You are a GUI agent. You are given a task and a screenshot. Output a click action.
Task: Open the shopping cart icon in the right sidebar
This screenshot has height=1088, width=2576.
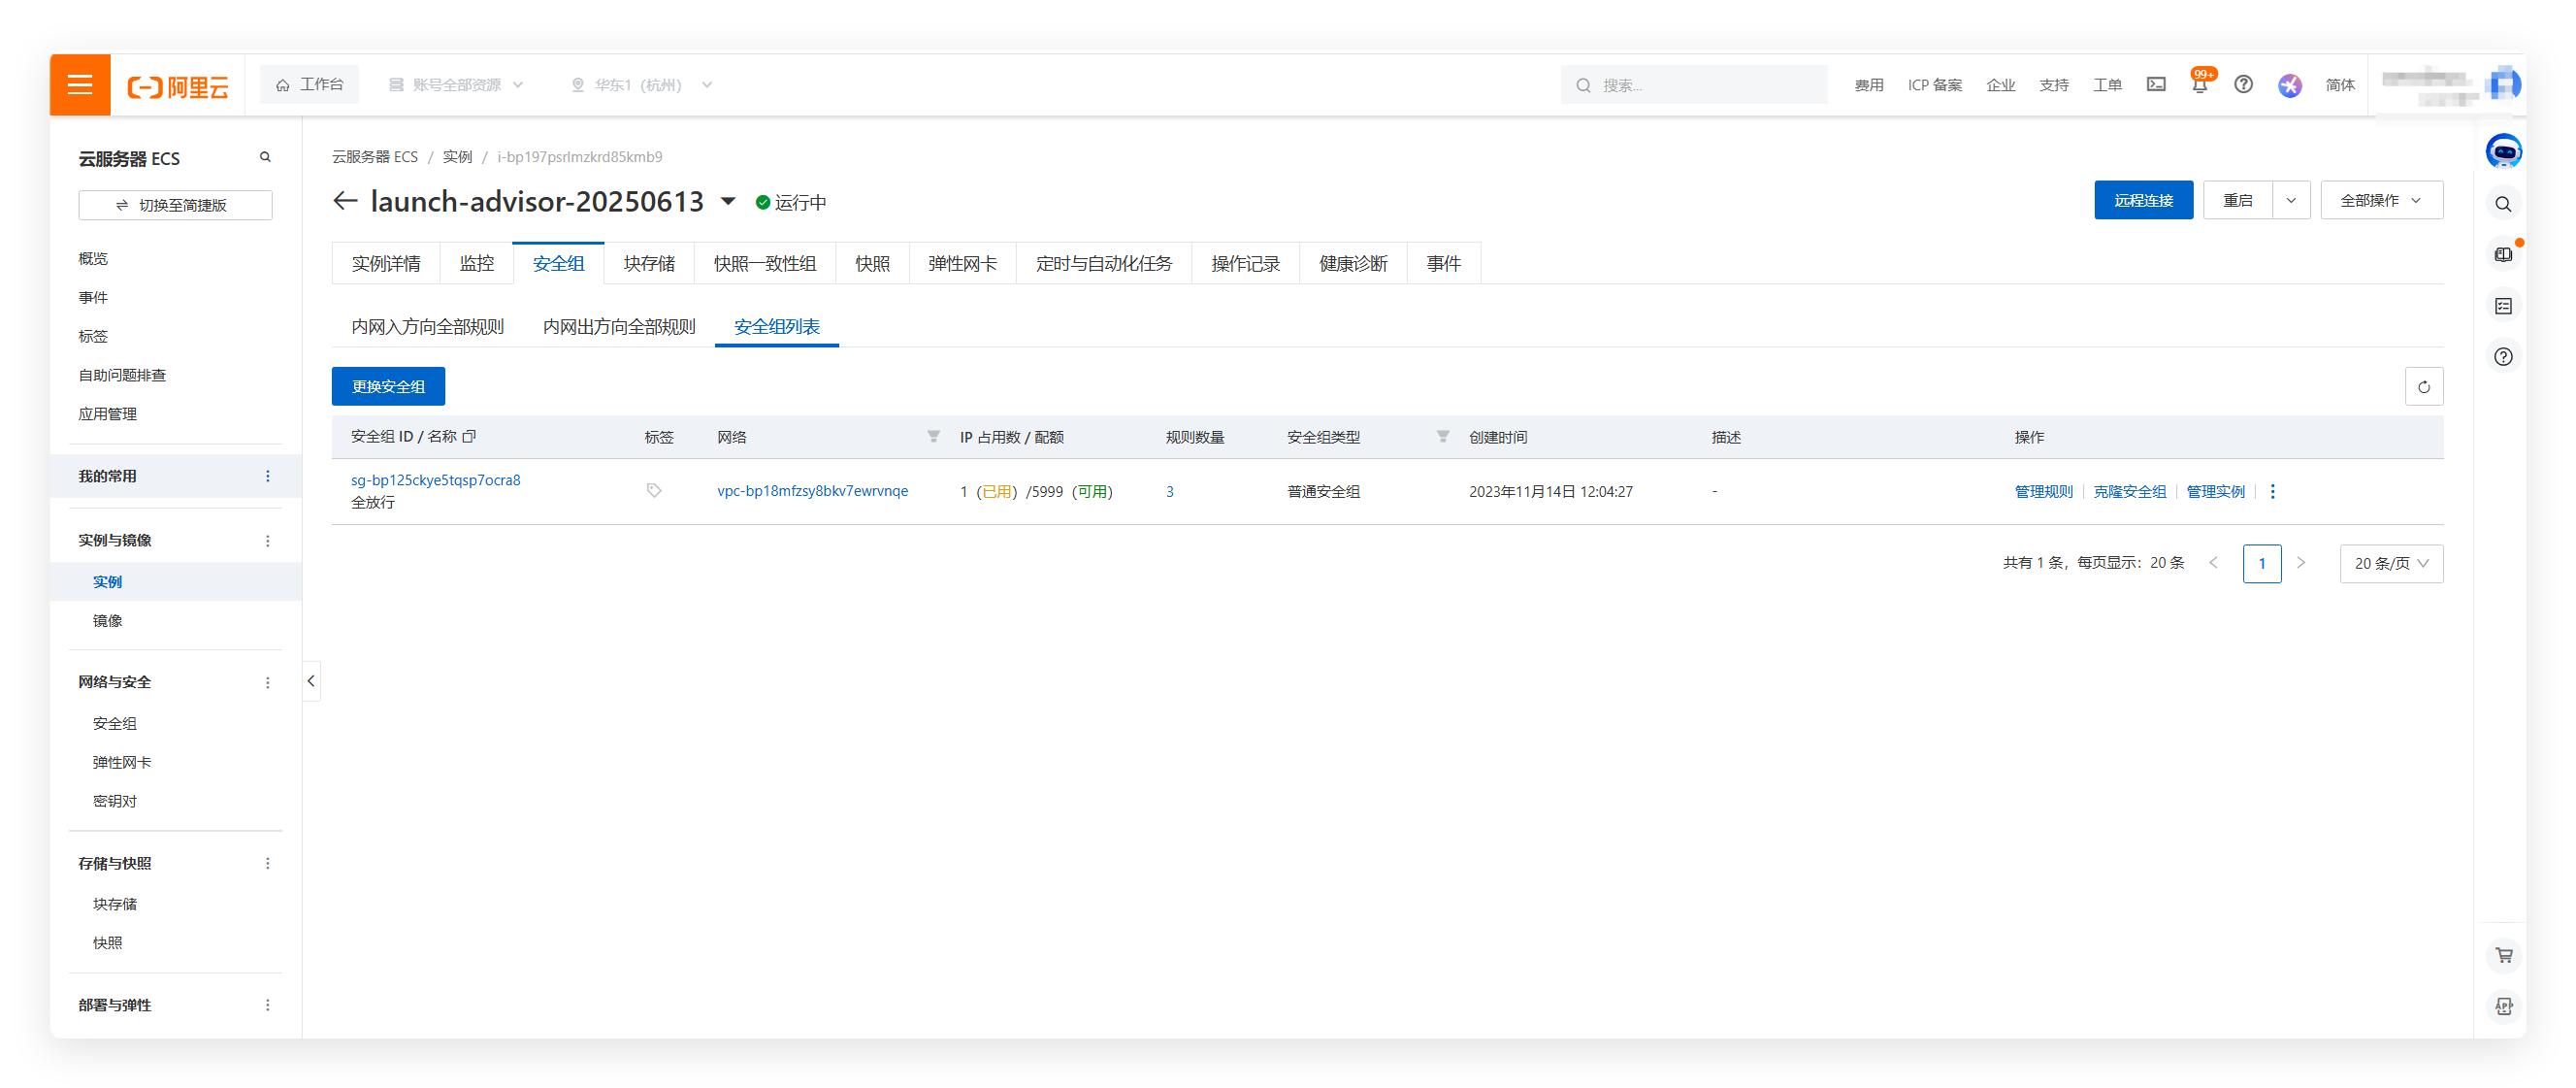[x=2503, y=956]
